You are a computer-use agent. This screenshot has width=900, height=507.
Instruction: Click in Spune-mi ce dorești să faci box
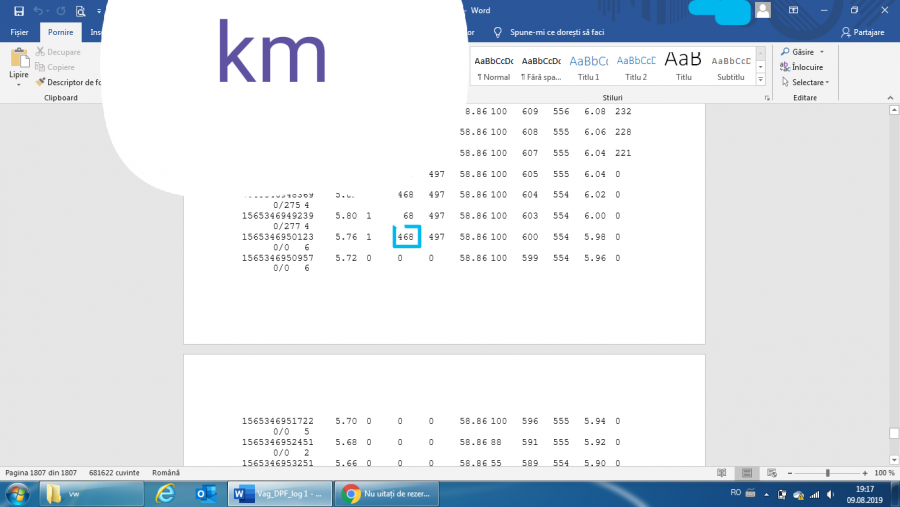[x=560, y=32]
